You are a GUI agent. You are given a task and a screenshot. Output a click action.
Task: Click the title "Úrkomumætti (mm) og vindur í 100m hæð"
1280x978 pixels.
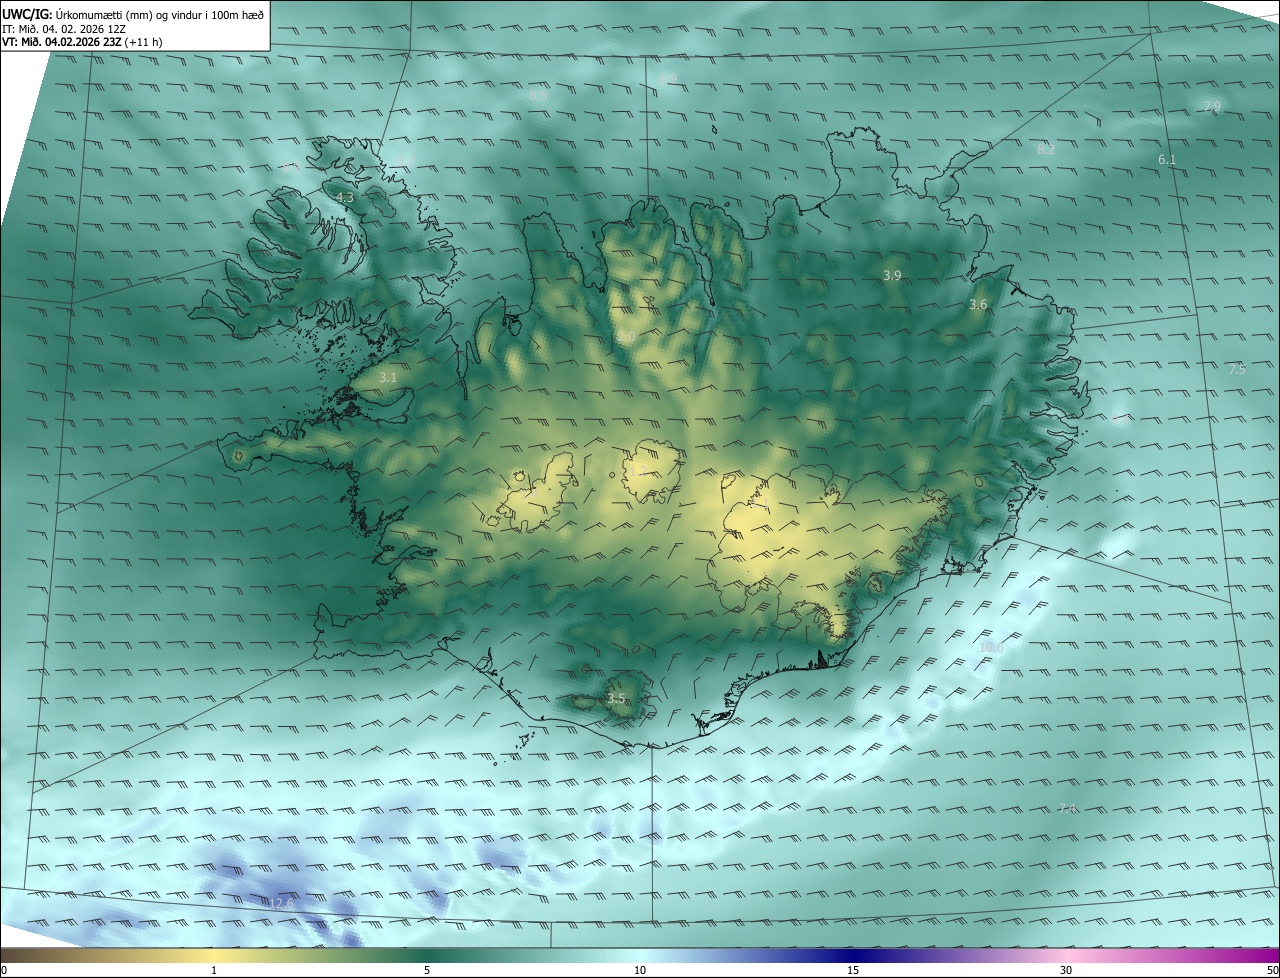pos(160,14)
